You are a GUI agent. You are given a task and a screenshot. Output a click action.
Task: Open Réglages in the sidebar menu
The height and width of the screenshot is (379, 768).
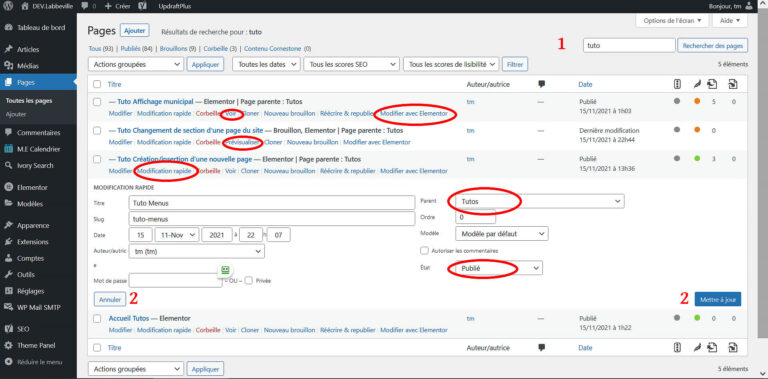pos(30,291)
